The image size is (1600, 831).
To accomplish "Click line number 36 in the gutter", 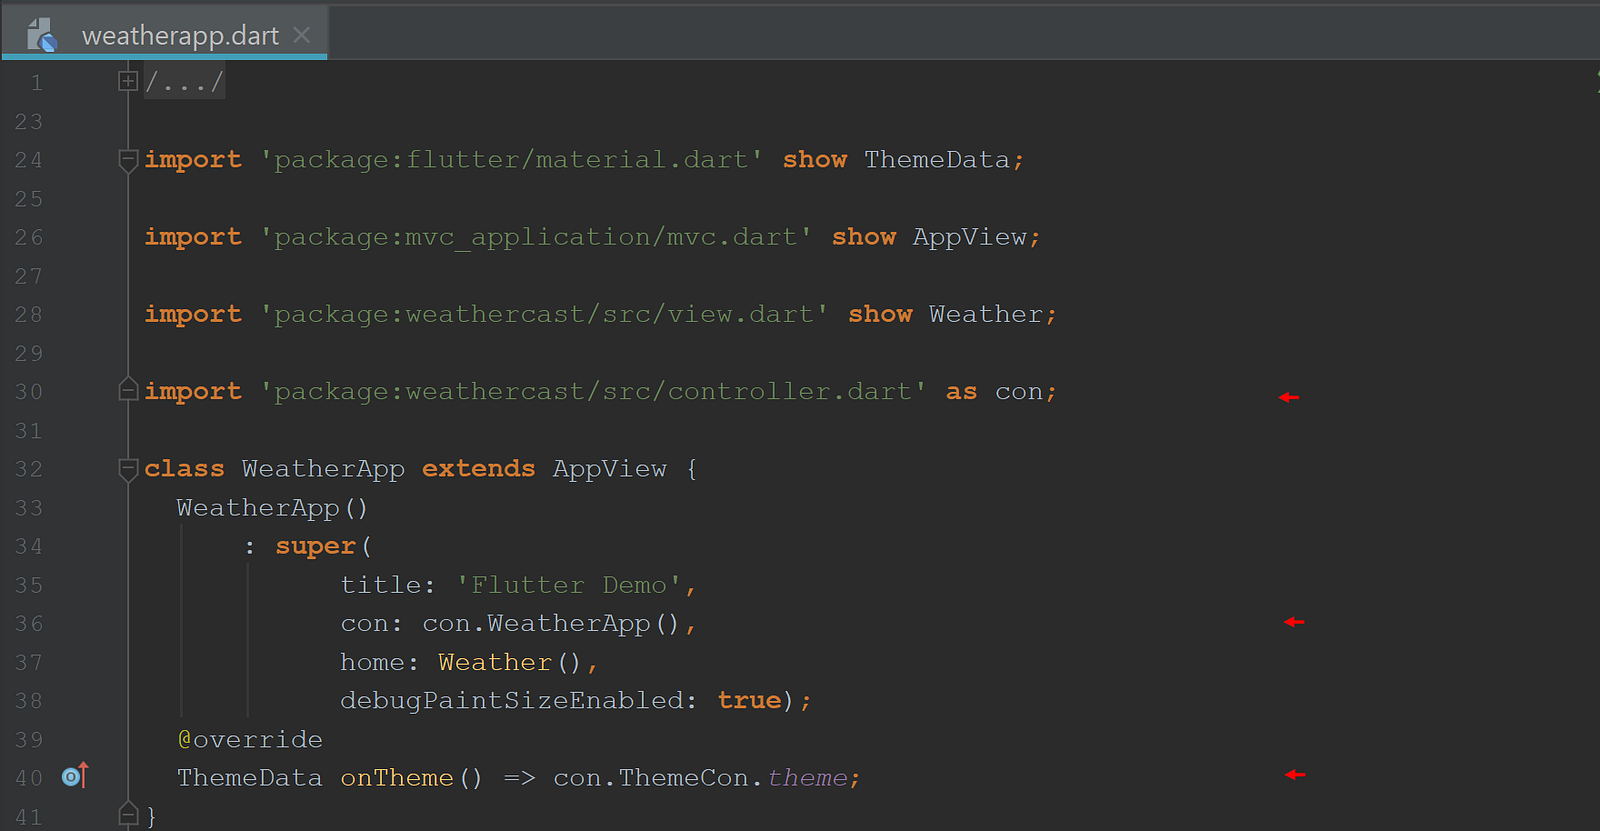I will click(28, 623).
